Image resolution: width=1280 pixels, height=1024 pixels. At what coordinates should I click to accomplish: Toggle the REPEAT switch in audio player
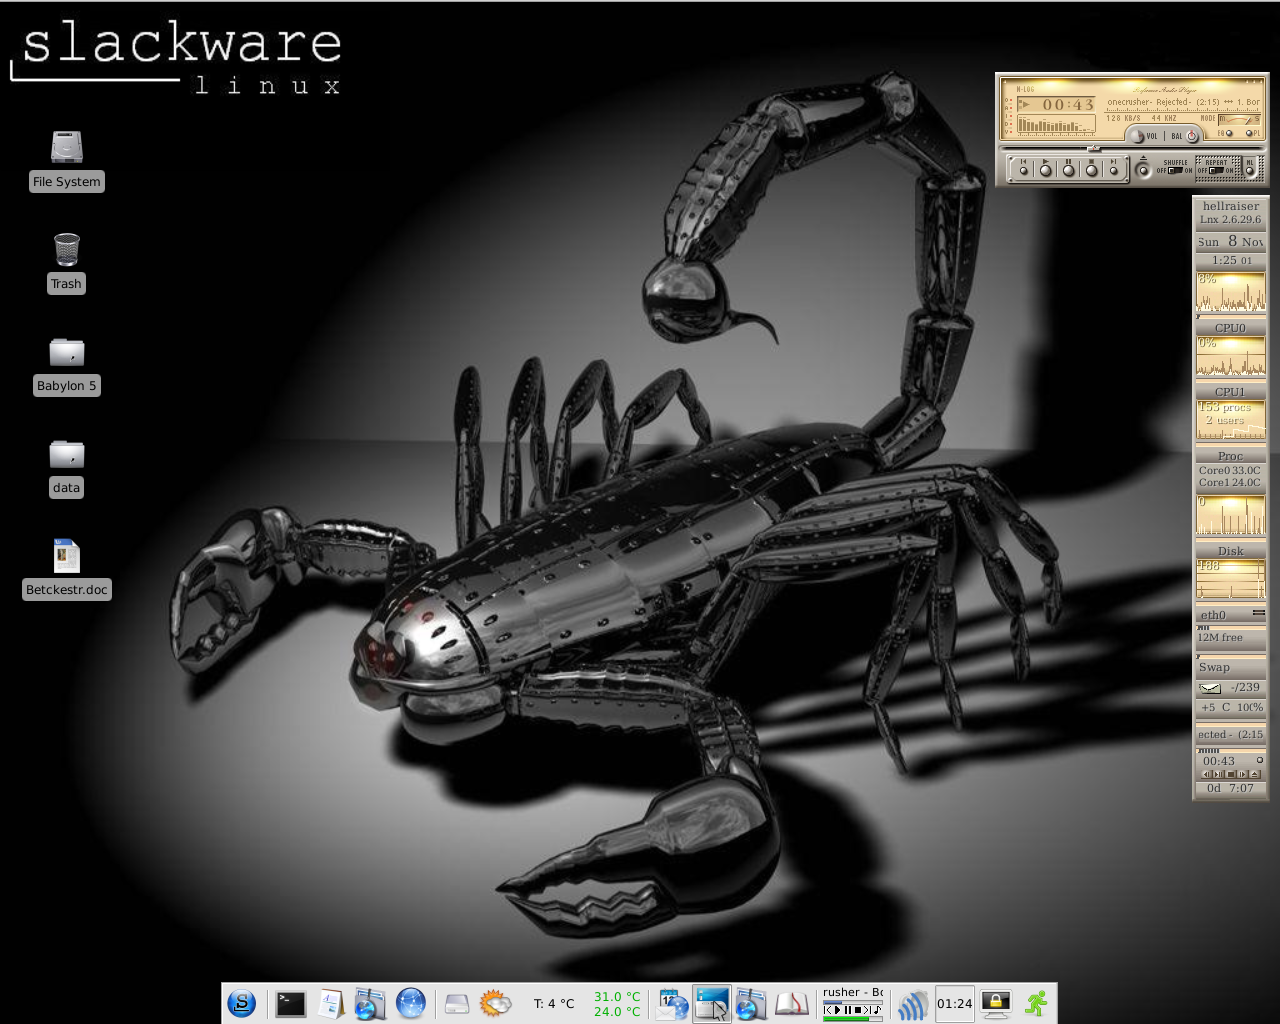coord(1216,170)
